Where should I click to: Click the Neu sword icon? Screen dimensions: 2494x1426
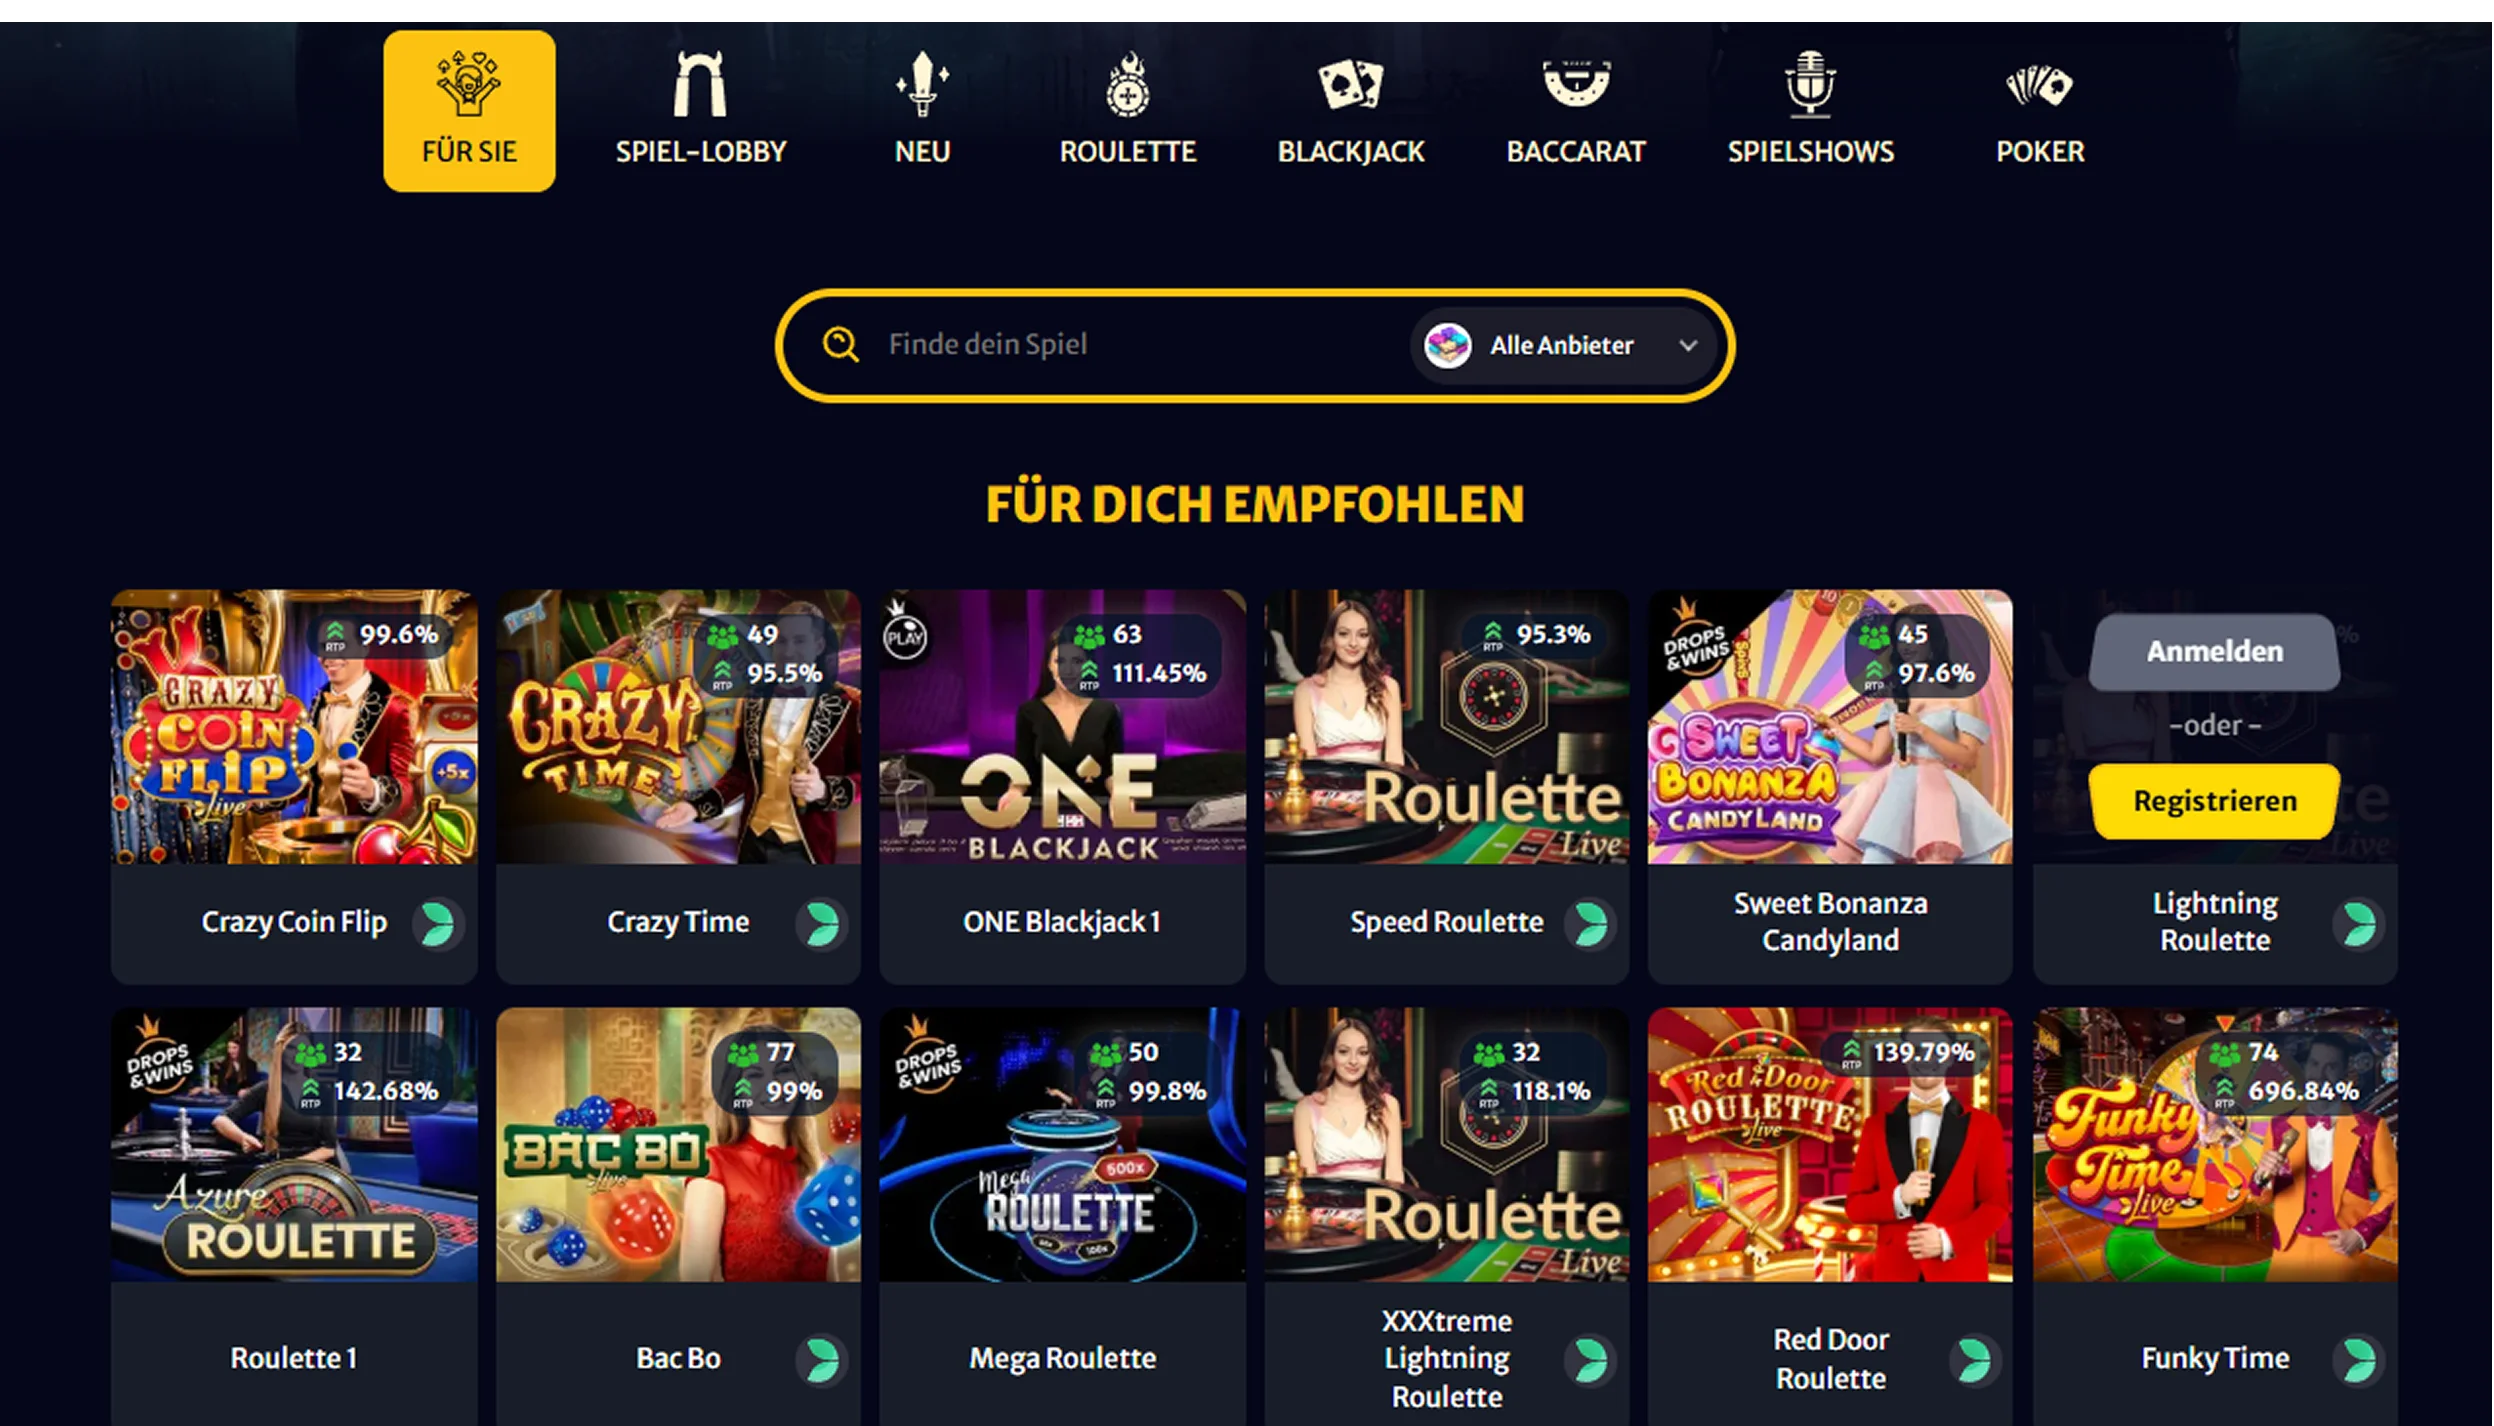(x=922, y=84)
